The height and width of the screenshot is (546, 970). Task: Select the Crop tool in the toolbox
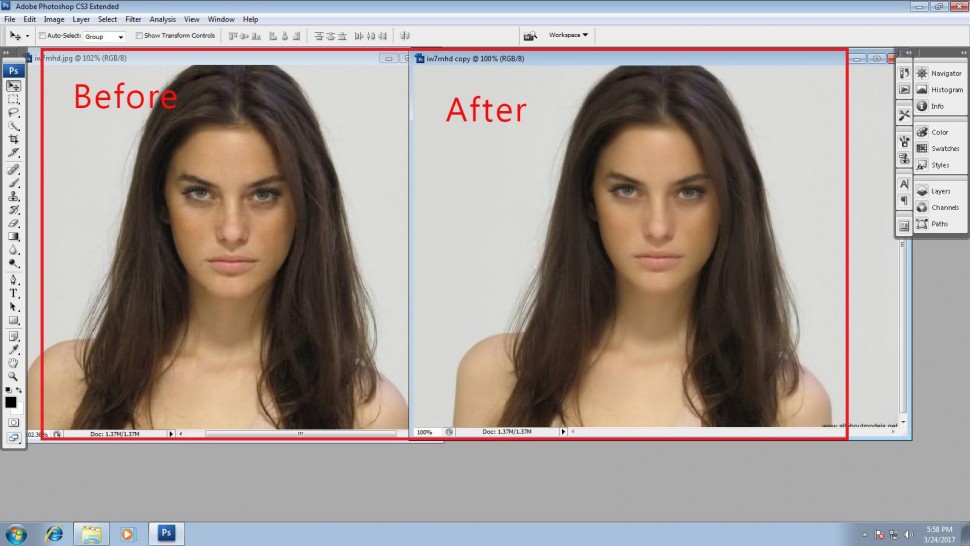[x=14, y=139]
